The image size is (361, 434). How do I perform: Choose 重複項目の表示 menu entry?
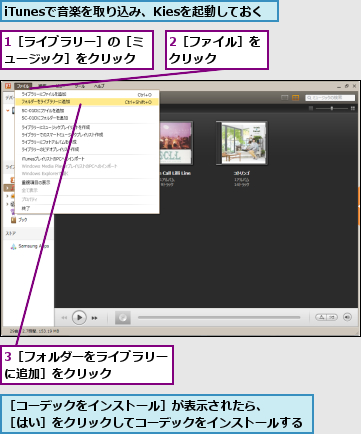(x=87, y=182)
